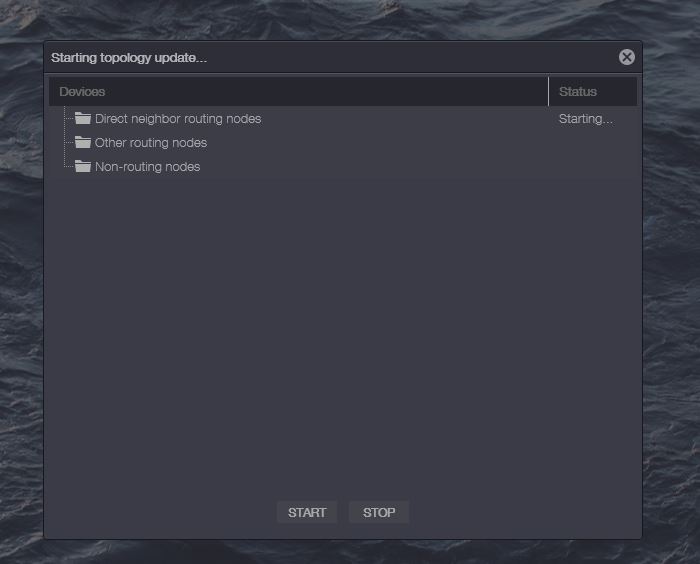
Task: Select the Other routing nodes label
Action: point(151,143)
